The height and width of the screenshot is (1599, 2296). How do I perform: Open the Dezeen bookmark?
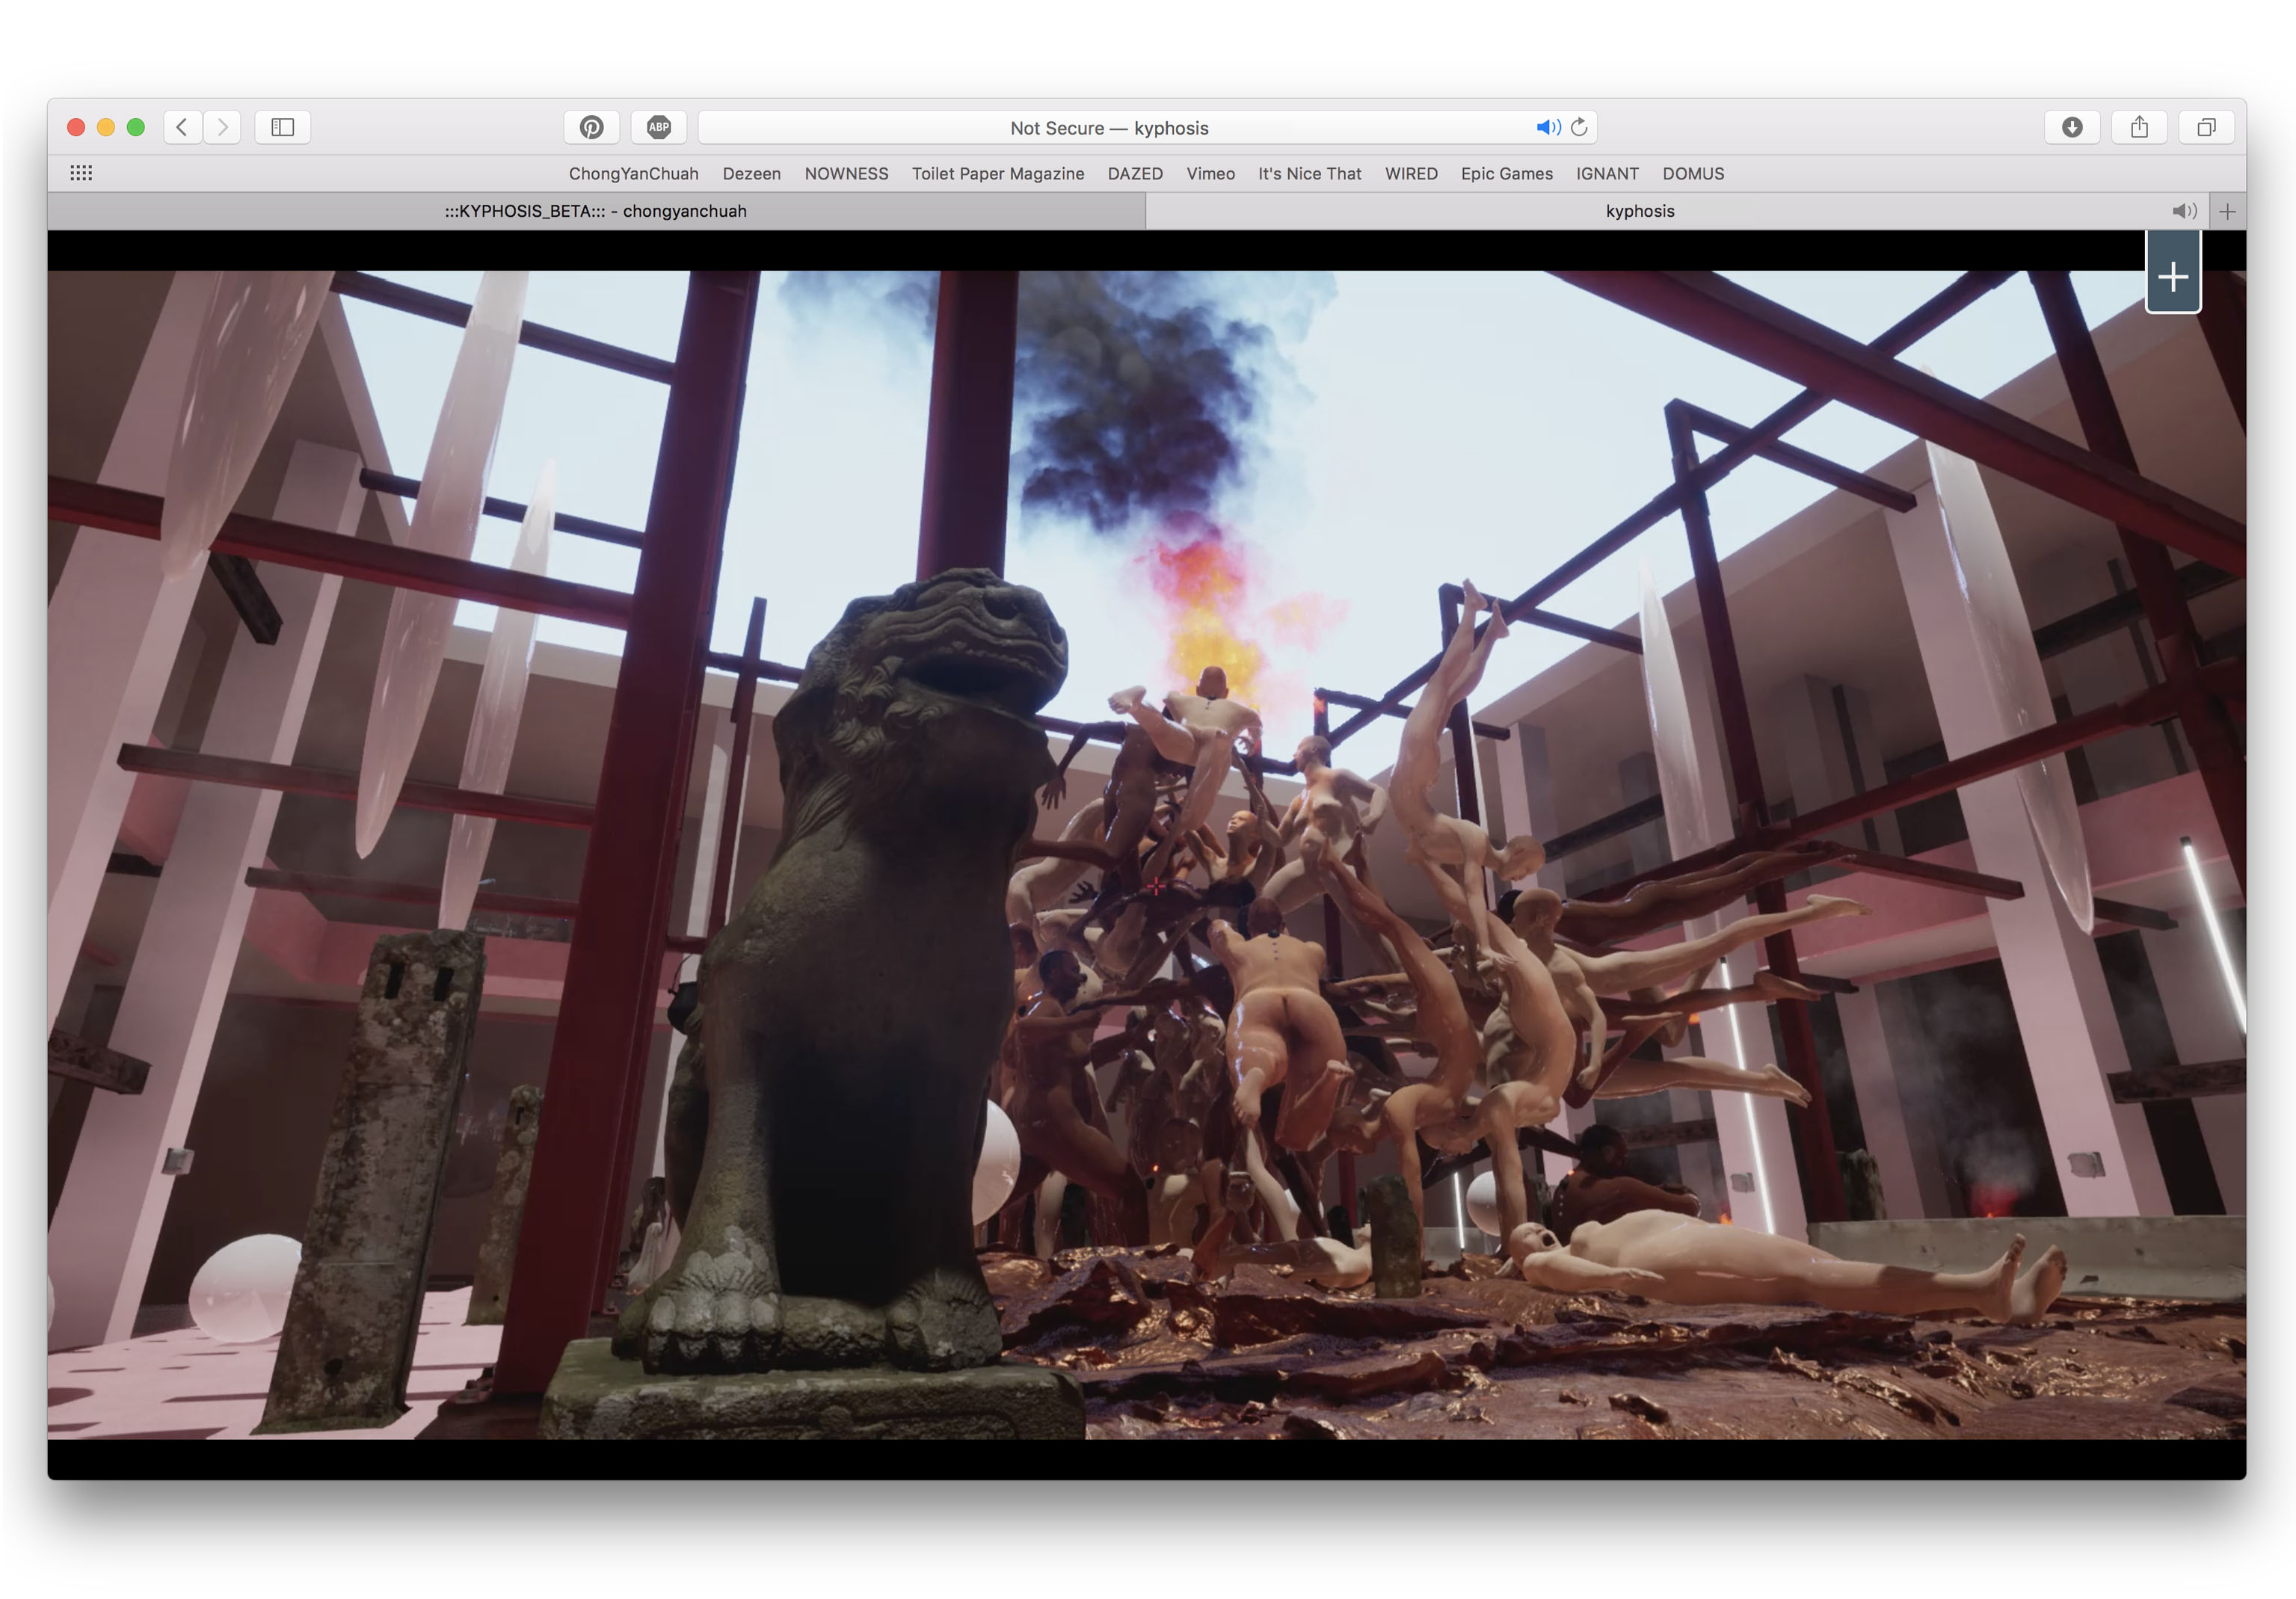[751, 173]
